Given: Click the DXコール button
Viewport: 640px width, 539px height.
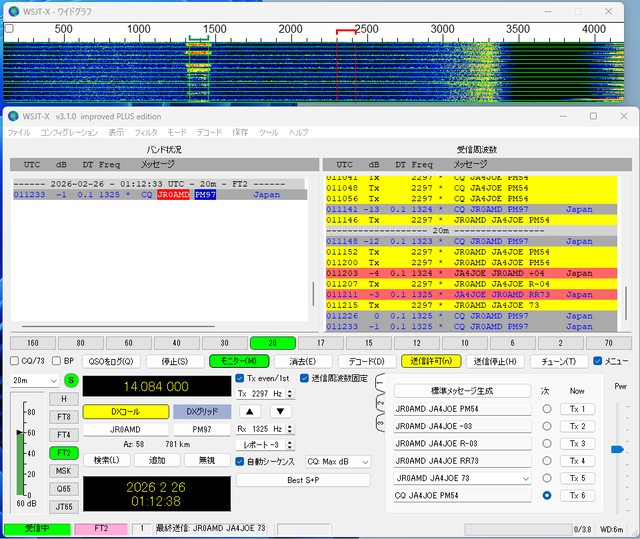Looking at the screenshot, I should (126, 412).
